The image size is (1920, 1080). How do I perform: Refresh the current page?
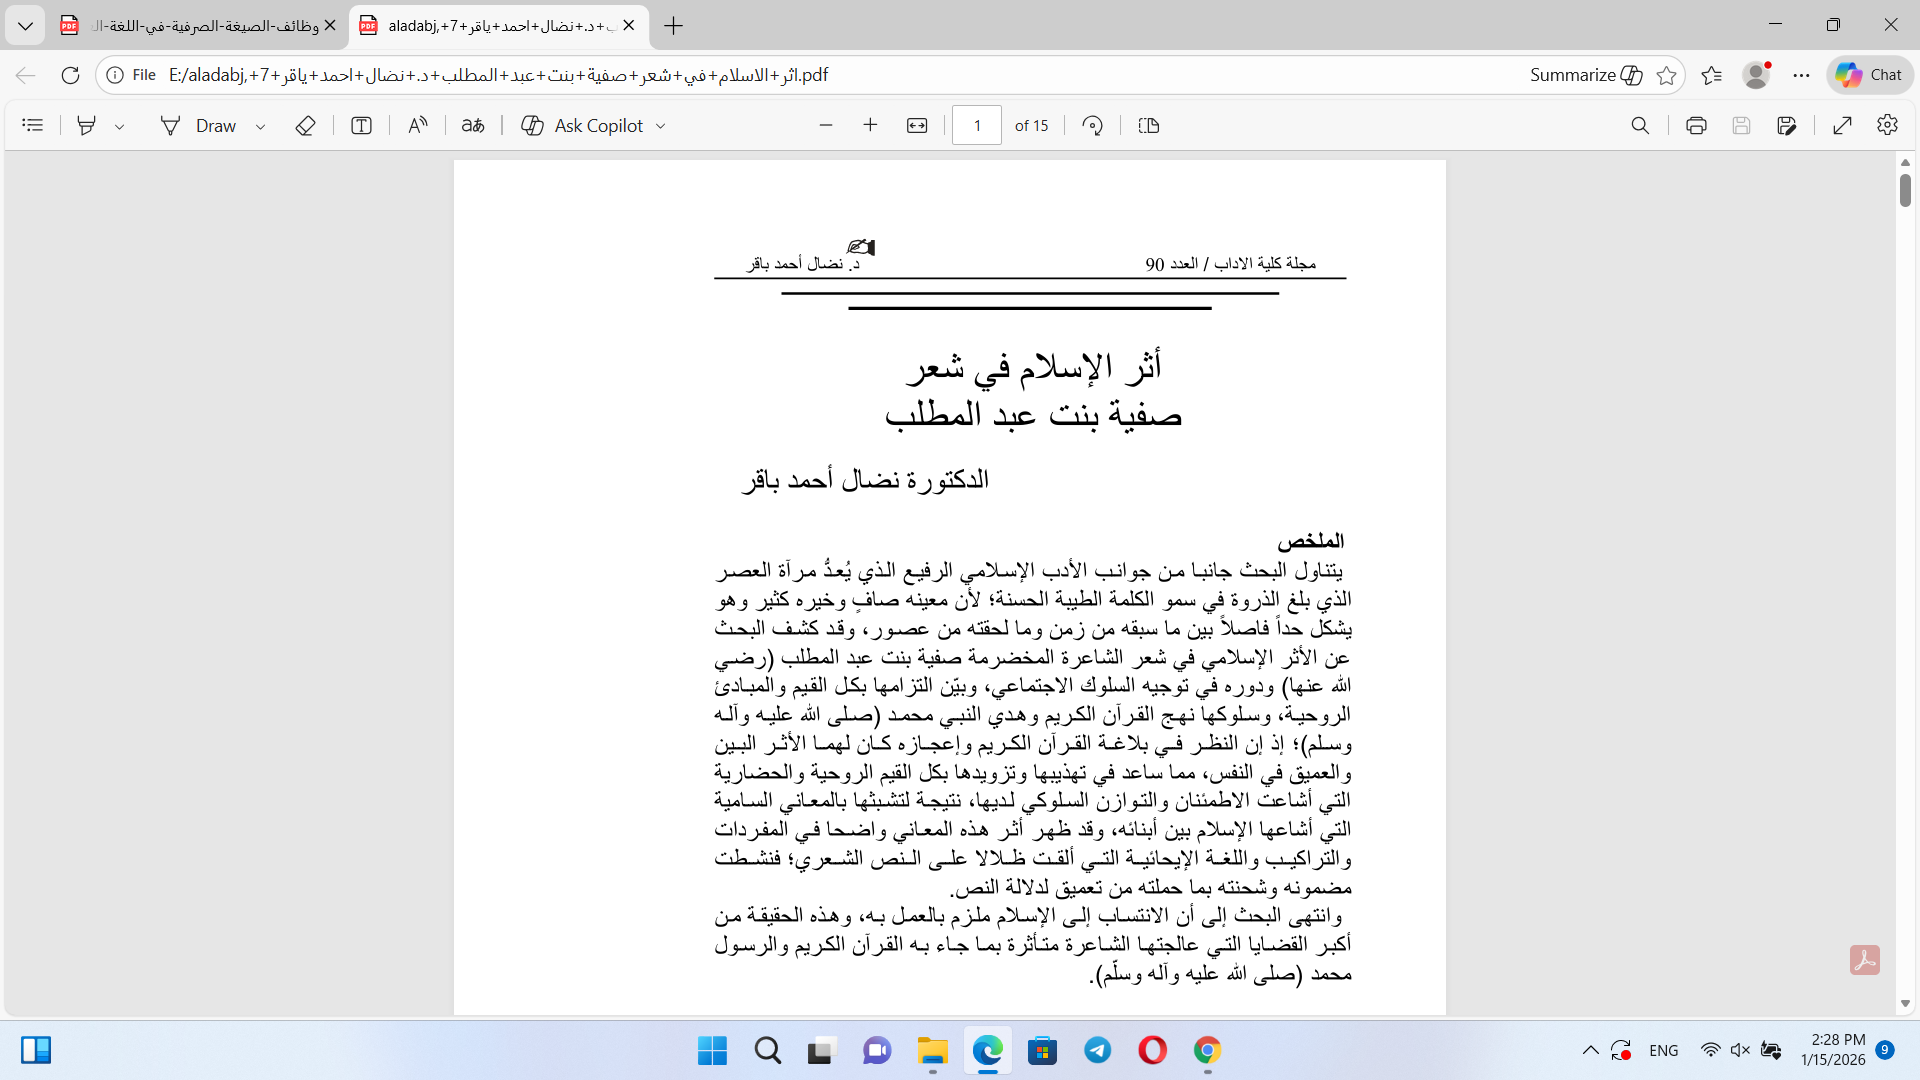pos(70,75)
